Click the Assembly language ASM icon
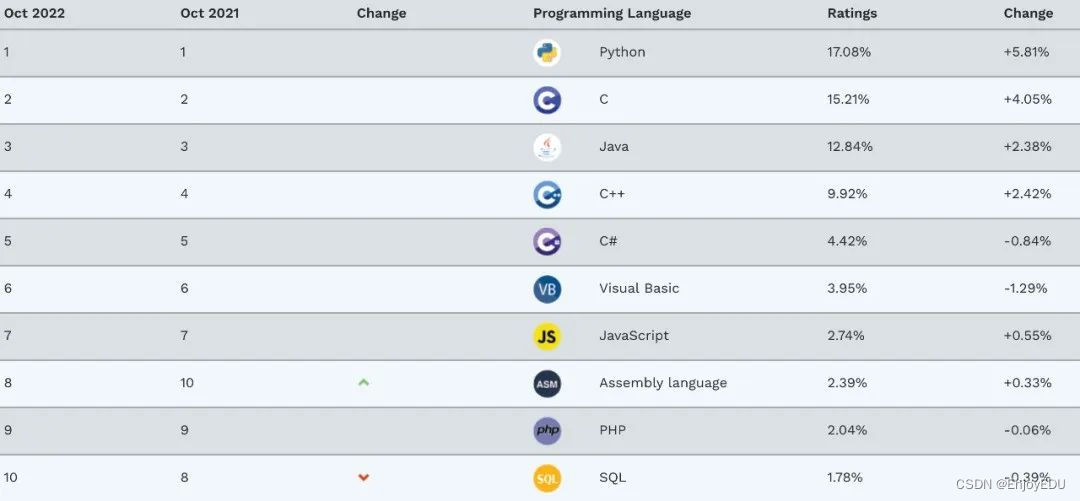 coord(547,383)
